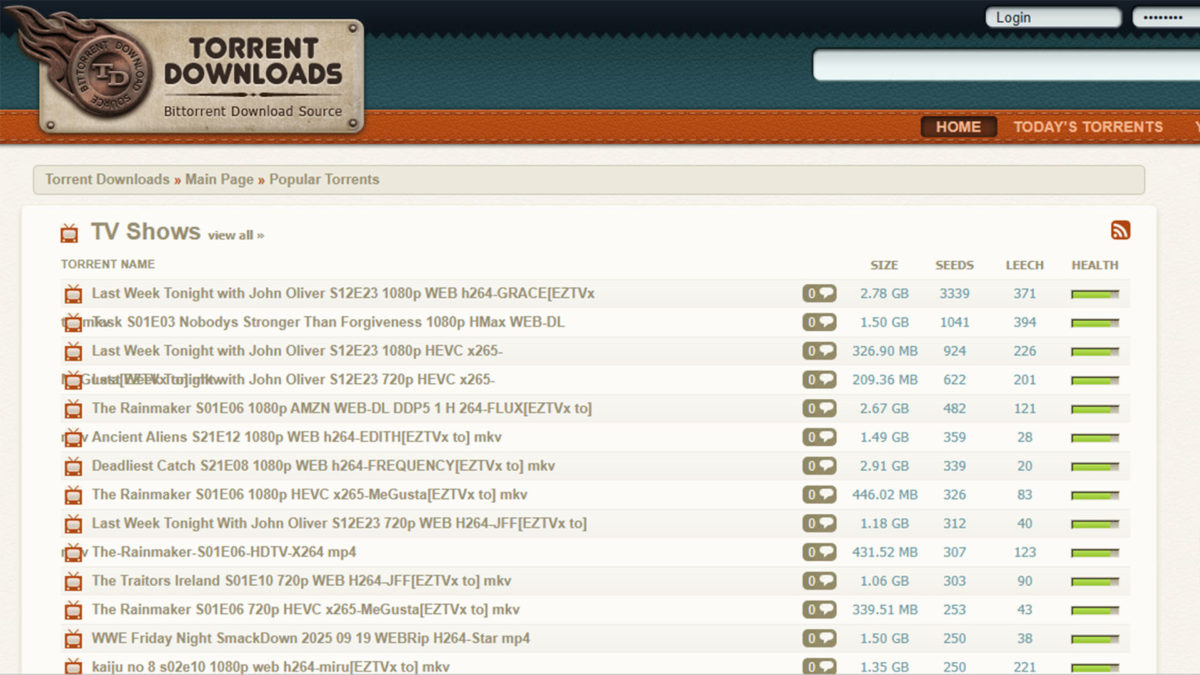Open Rainmaker S01E06 1080p AMZN WEB-DL link
The width and height of the screenshot is (1200, 675).
click(342, 408)
